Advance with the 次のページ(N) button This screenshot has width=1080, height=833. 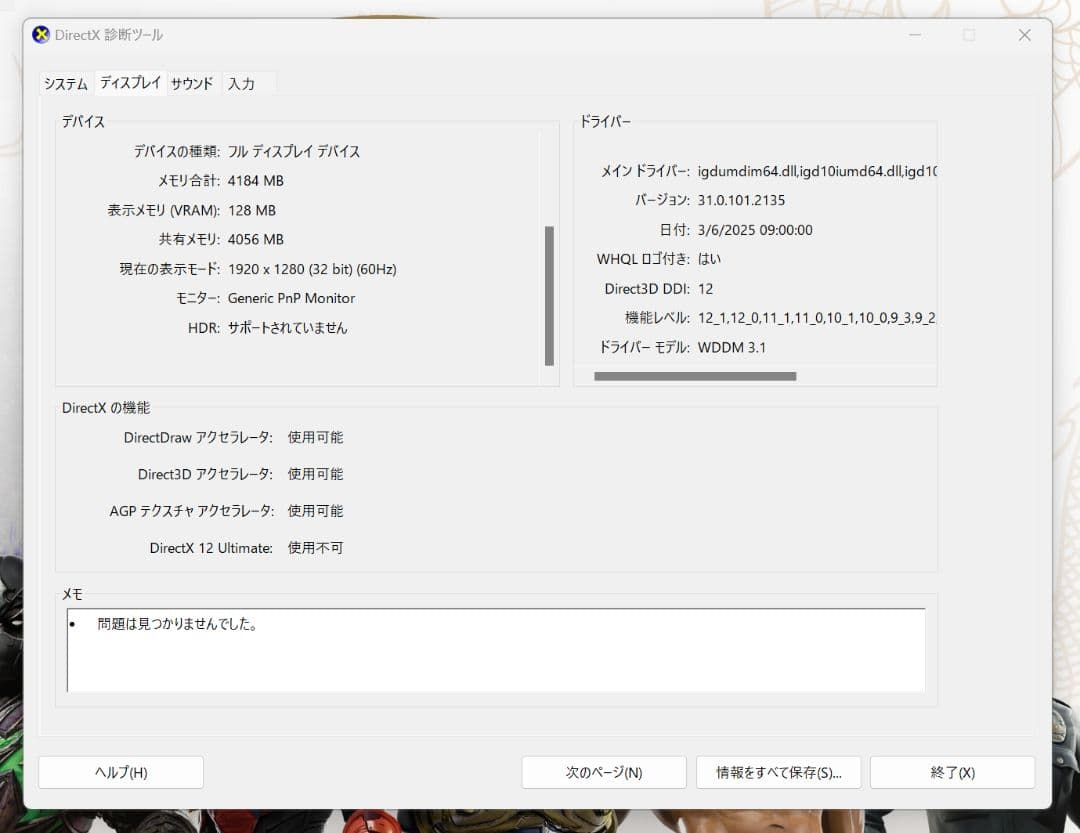pos(604,772)
